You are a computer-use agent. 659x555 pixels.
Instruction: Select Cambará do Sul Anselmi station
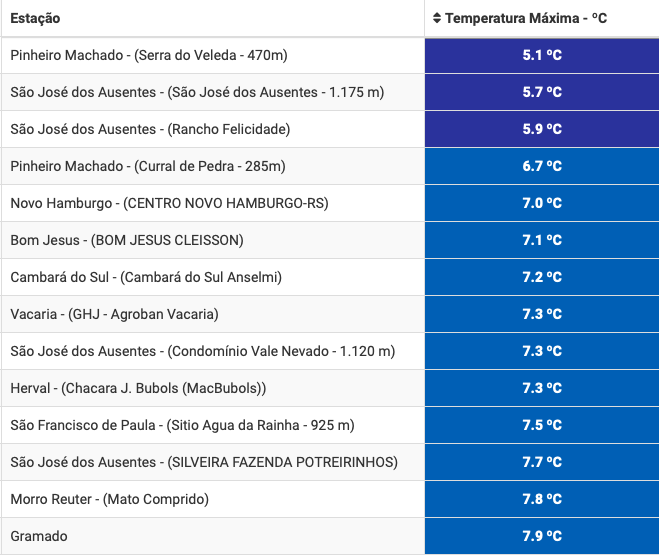(x=146, y=277)
